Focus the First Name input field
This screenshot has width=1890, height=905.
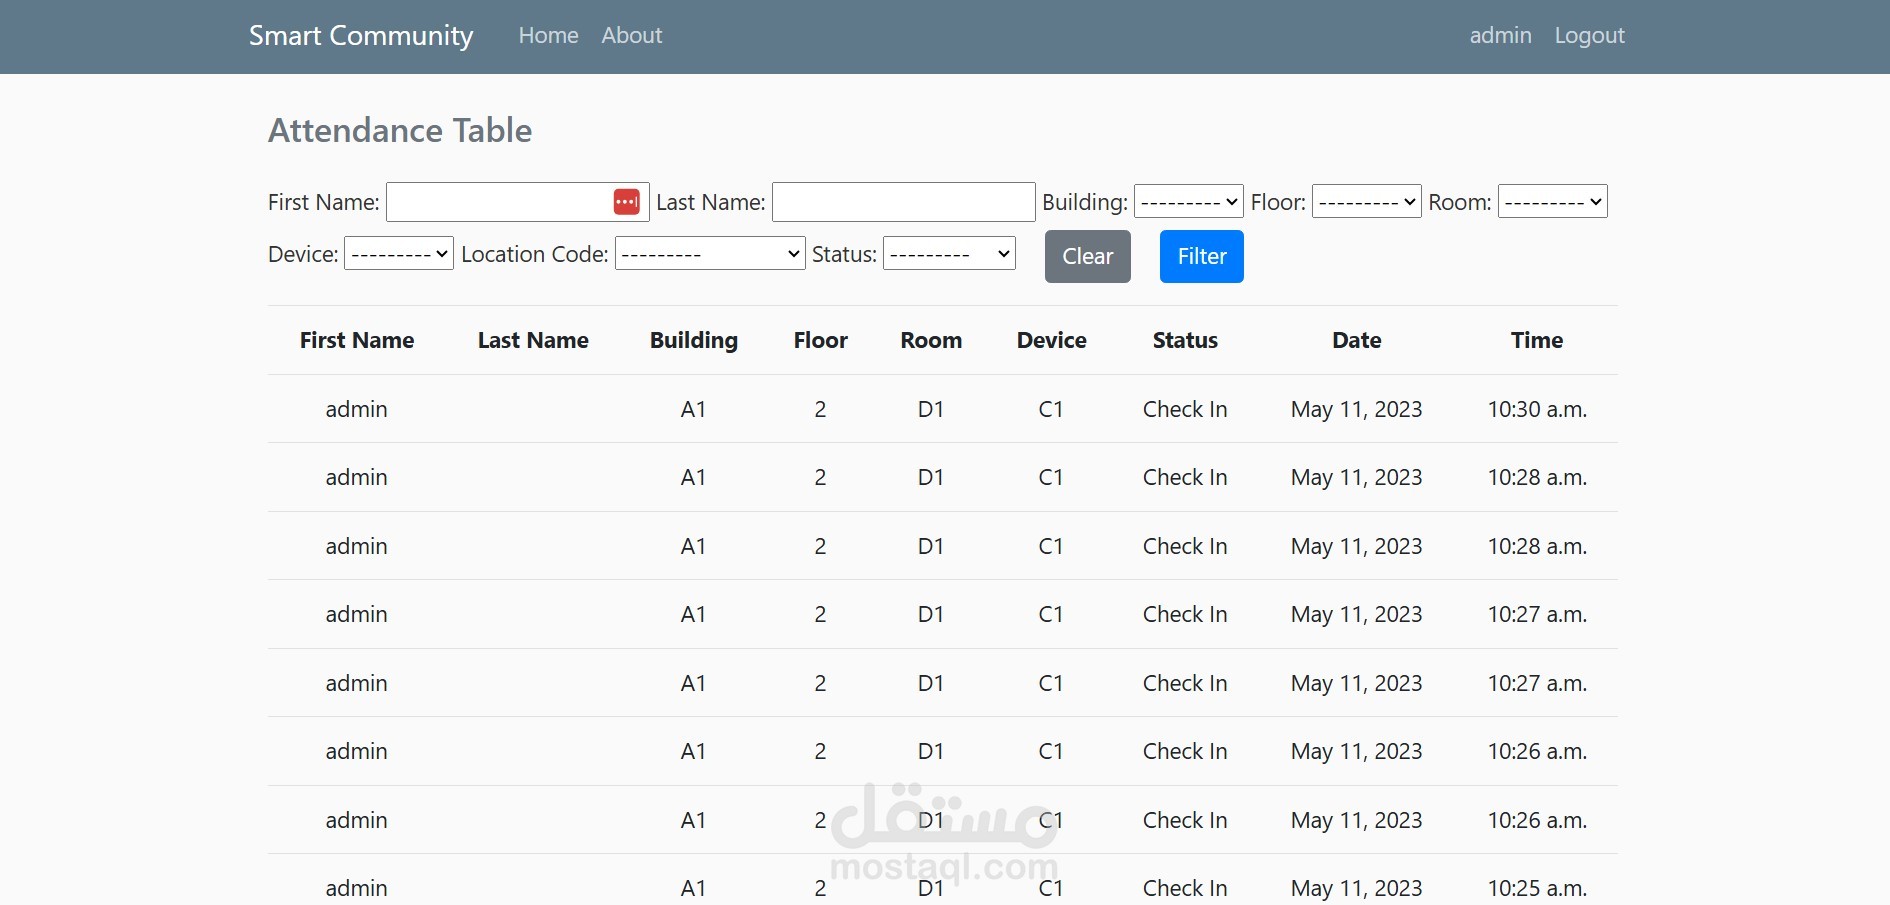498,202
